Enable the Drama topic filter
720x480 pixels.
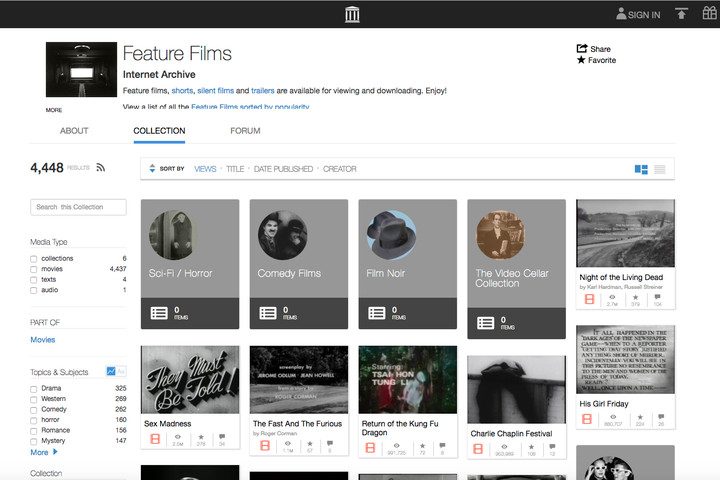pos(34,388)
